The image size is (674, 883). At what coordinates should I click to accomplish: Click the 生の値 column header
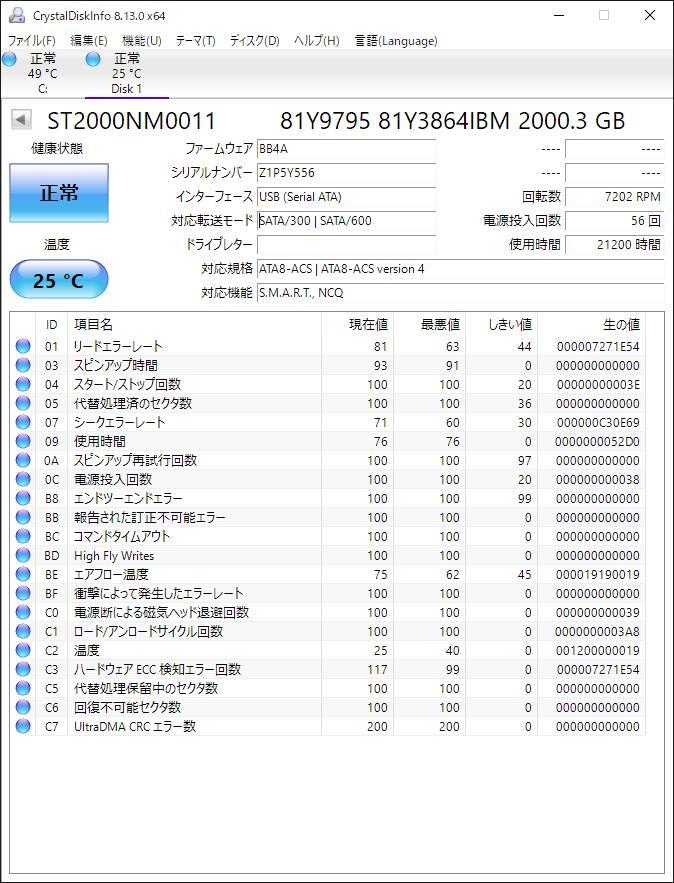tap(591, 324)
